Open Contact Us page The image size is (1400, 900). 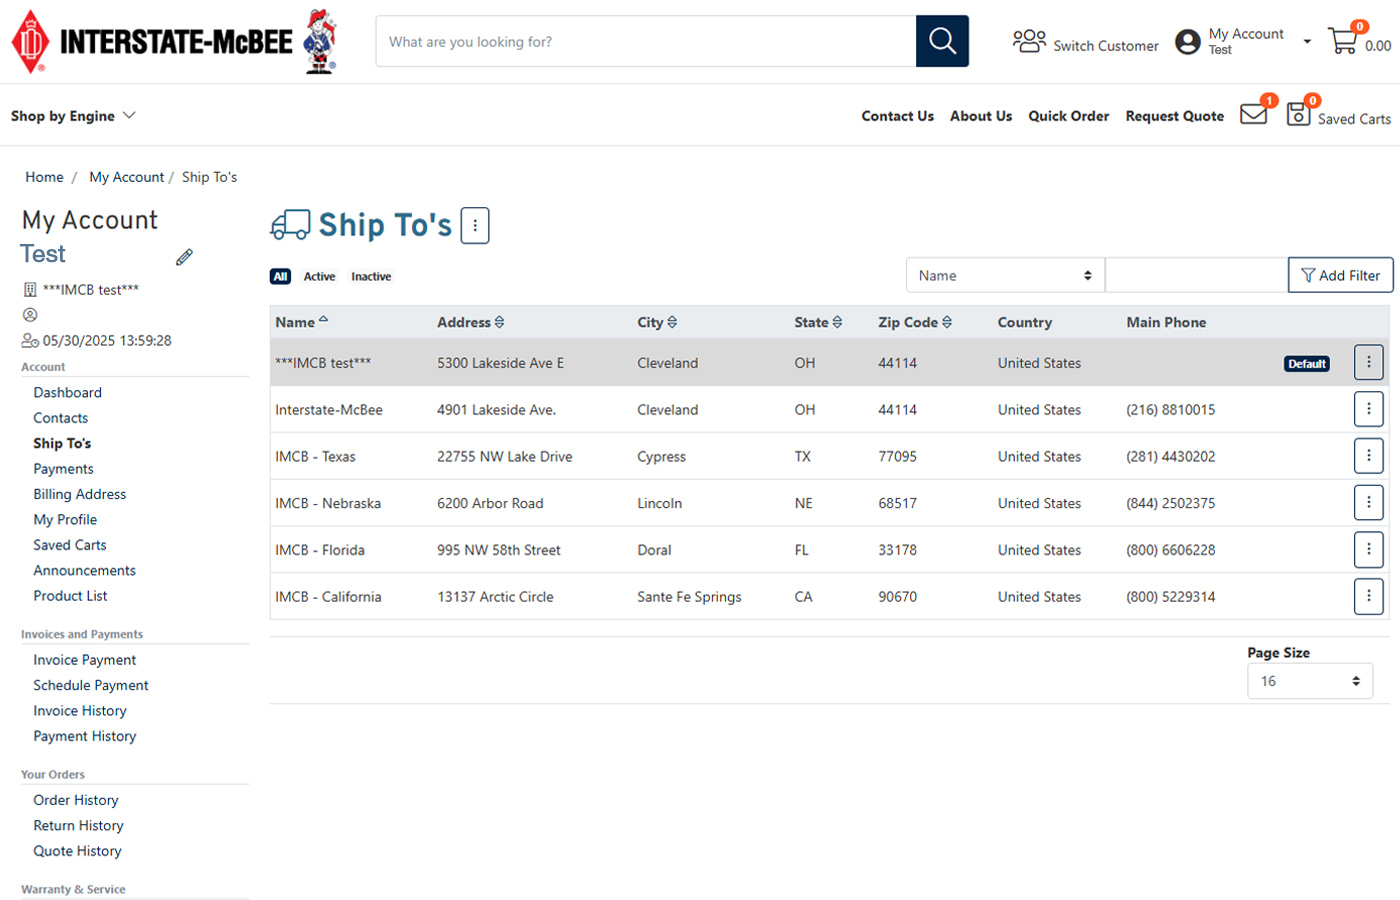[x=897, y=116]
